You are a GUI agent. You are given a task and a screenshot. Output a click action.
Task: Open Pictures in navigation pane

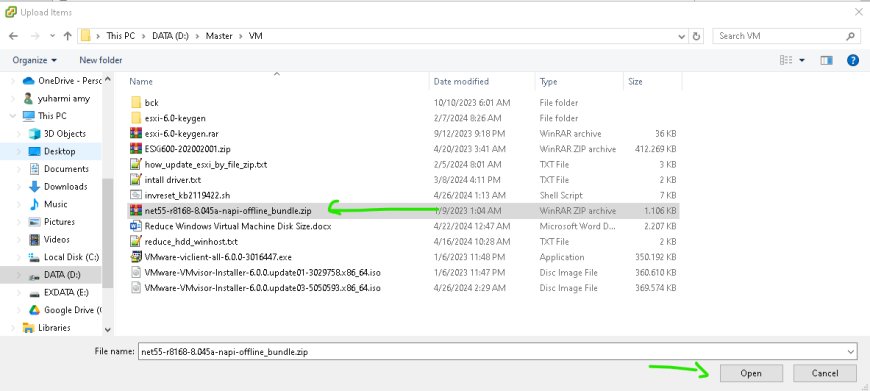pyautogui.click(x=52, y=222)
